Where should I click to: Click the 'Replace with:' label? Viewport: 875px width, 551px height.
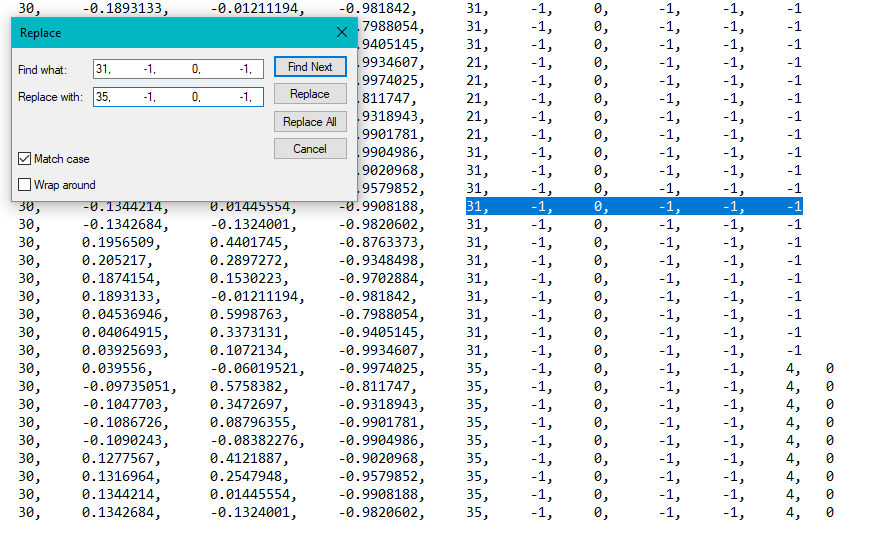50,97
